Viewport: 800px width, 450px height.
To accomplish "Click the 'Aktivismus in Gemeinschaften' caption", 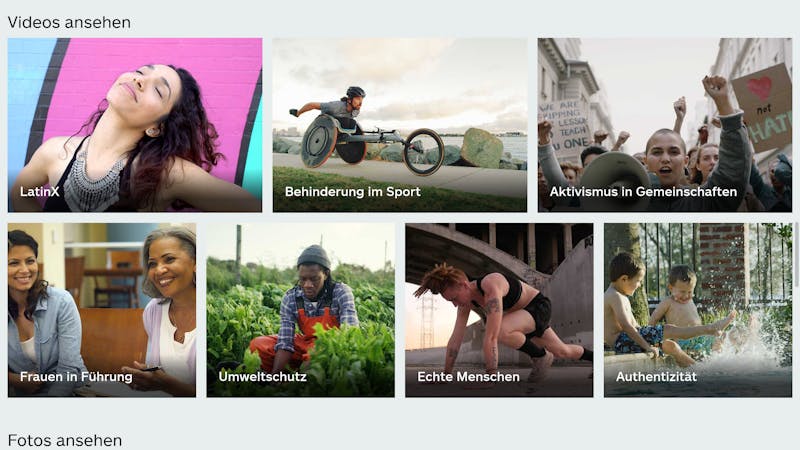I will (x=643, y=192).
